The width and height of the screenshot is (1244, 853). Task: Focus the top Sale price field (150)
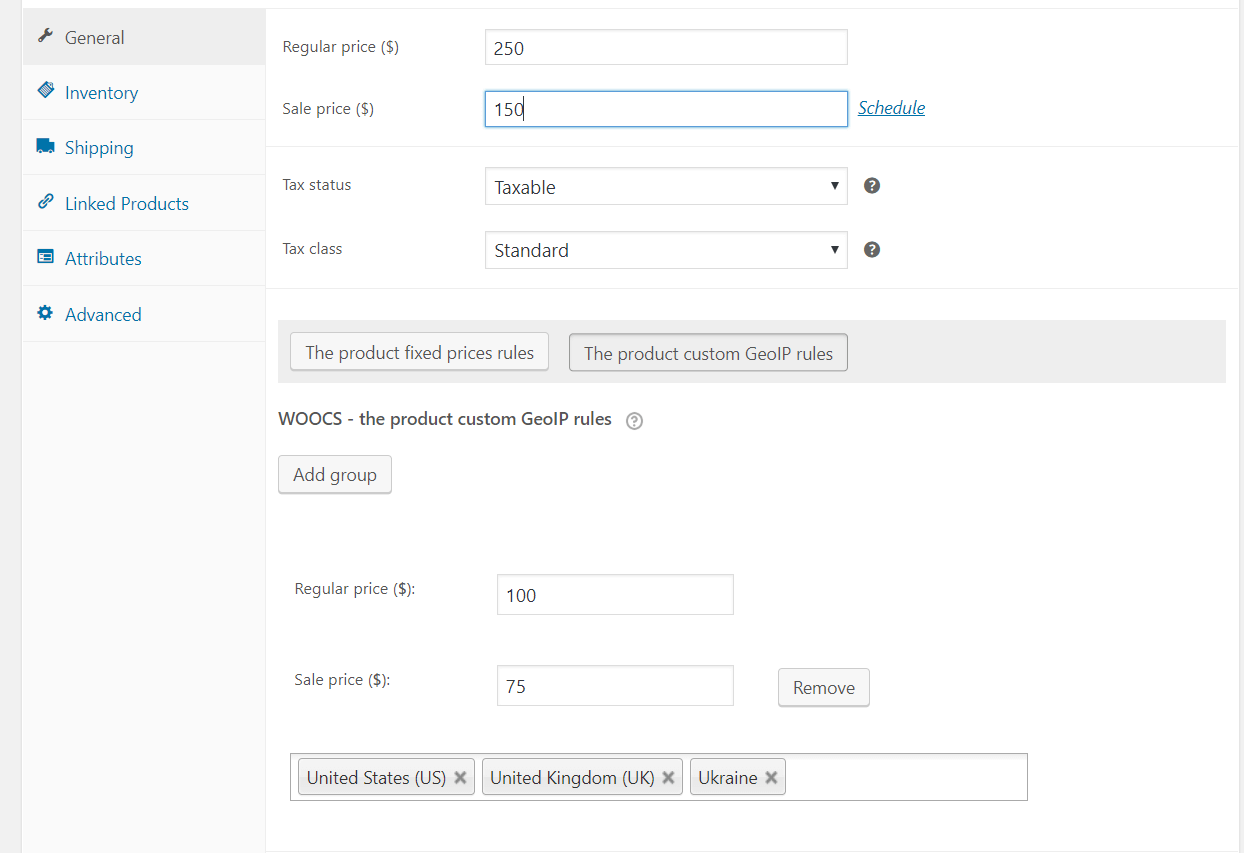click(666, 109)
